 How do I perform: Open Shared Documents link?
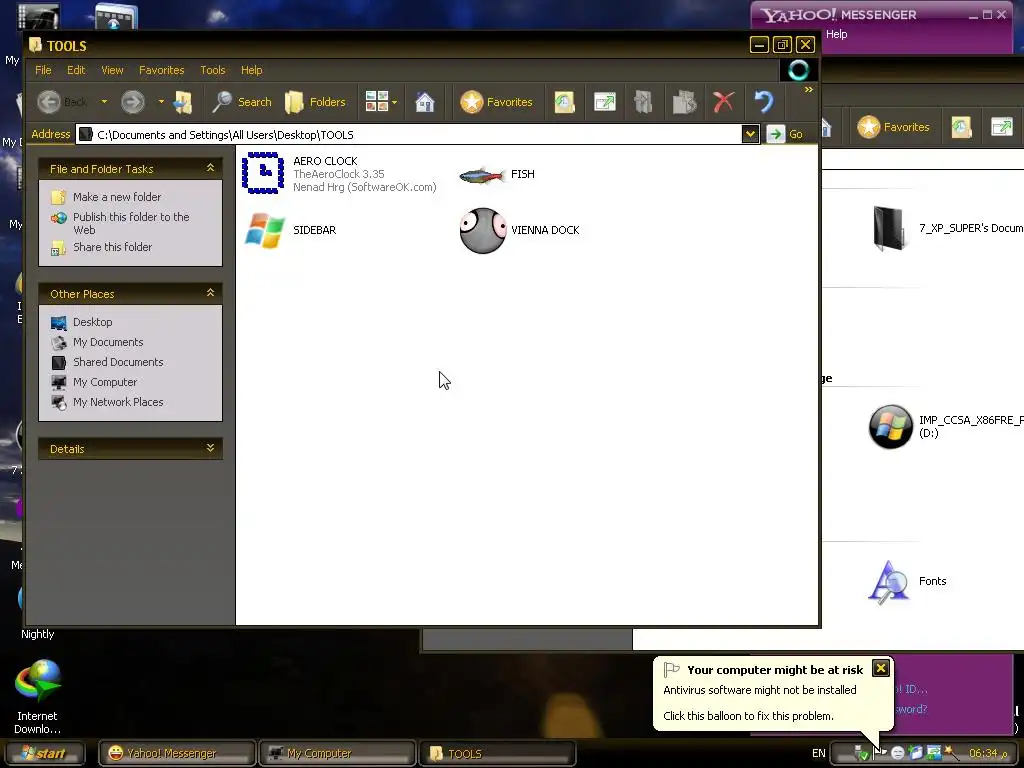pos(118,362)
